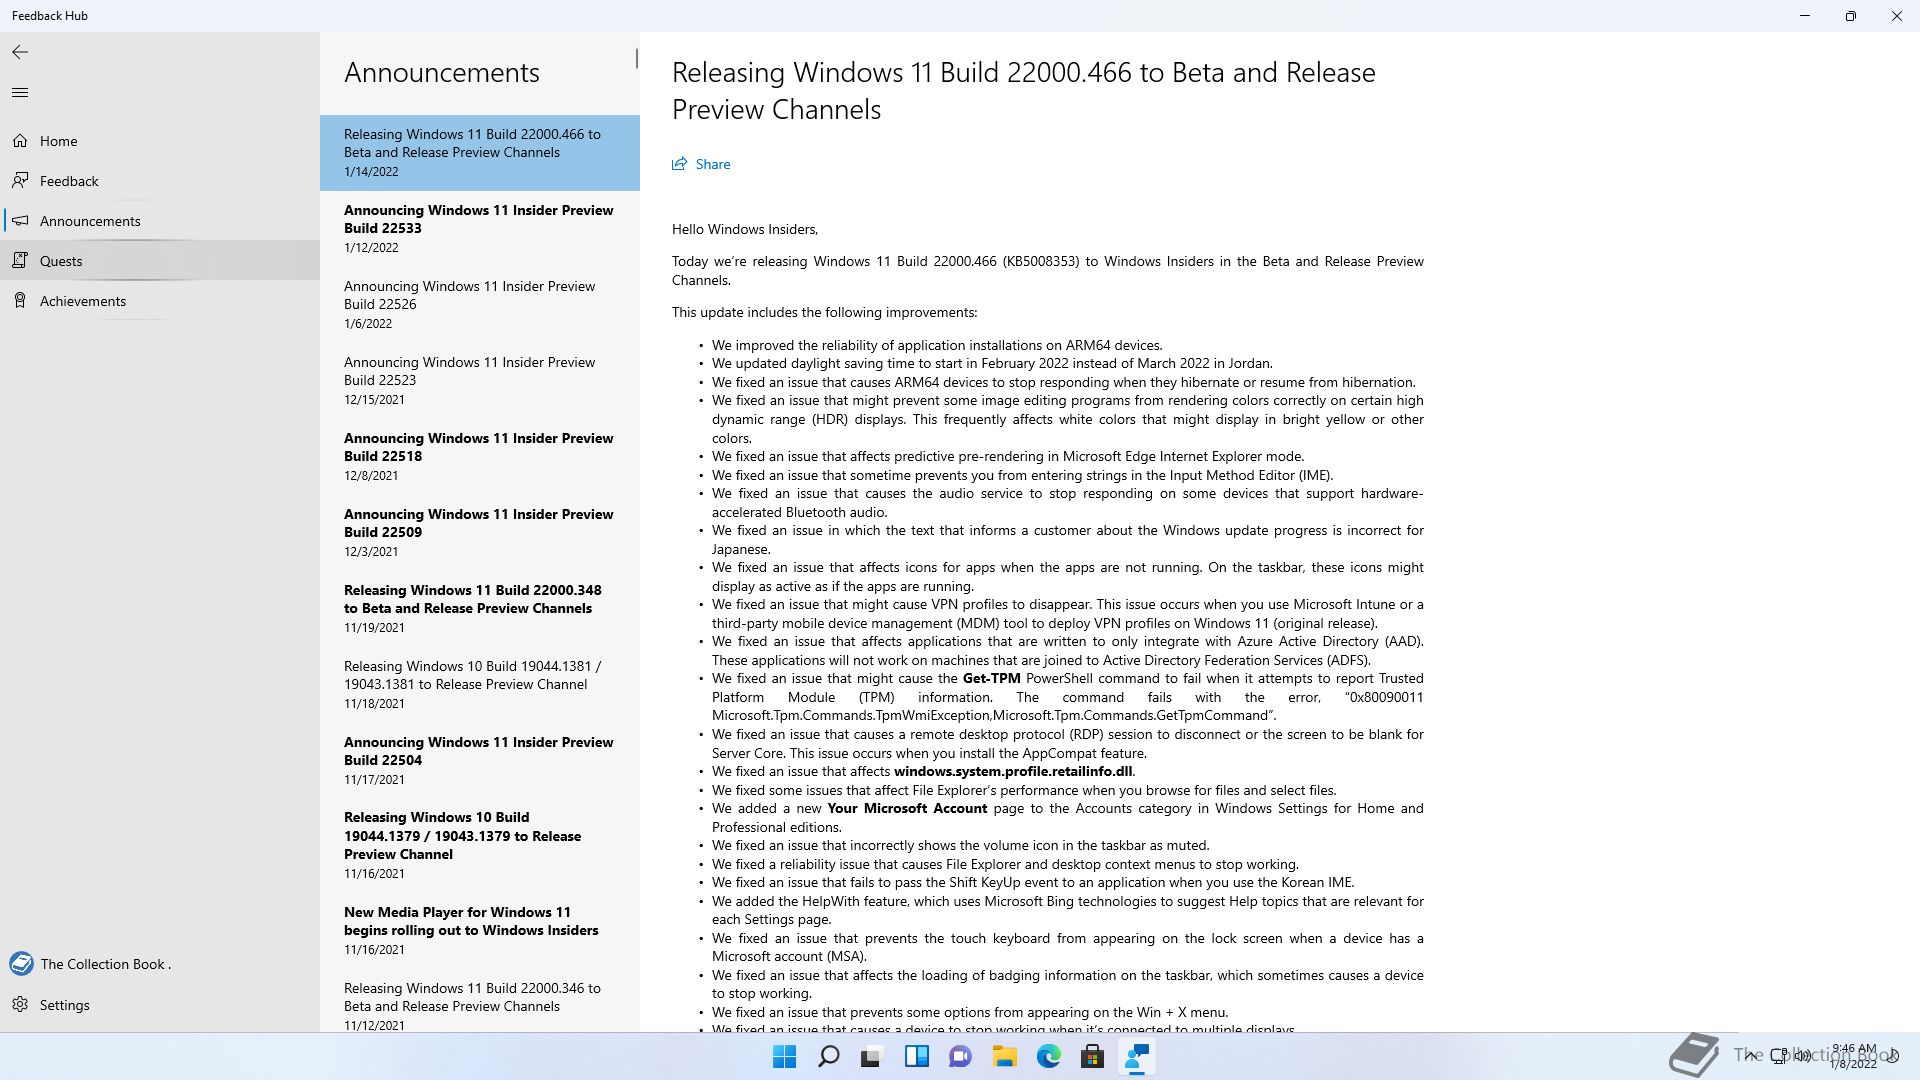Open Insider Preview Build 22504 announcement
1920x1080 pixels.
click(x=480, y=761)
